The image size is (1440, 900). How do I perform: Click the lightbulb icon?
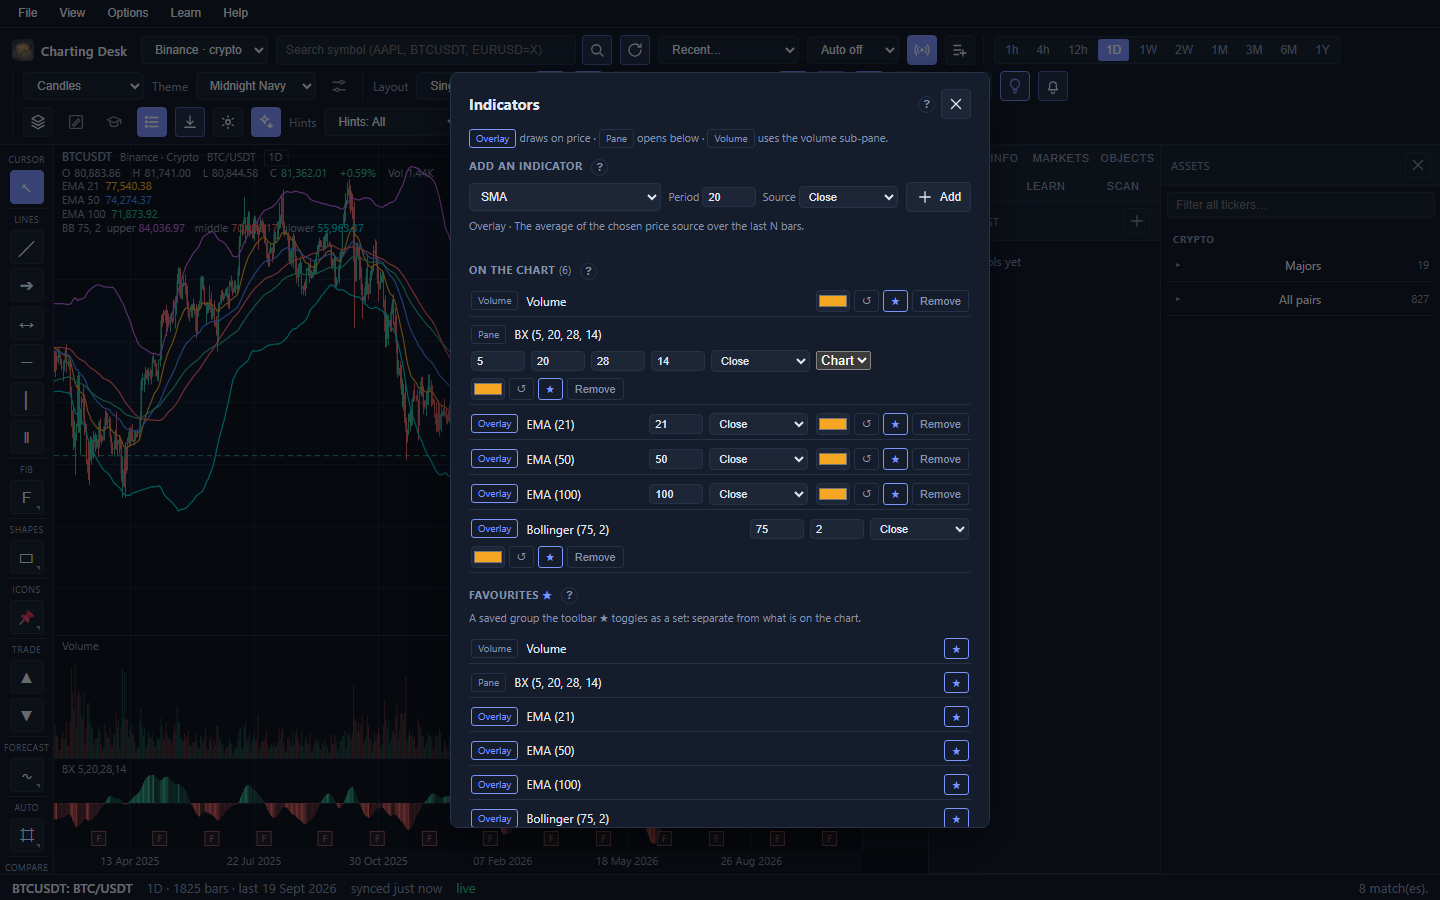point(1015,86)
